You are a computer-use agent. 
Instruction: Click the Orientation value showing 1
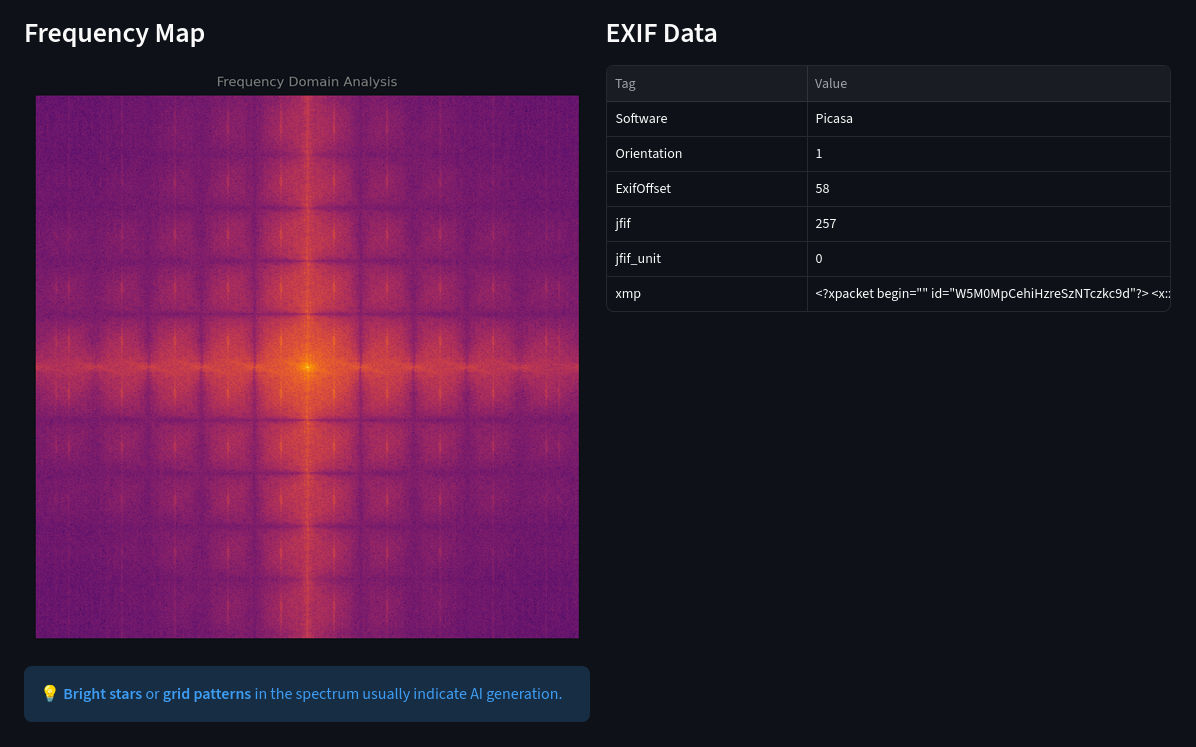coord(819,153)
